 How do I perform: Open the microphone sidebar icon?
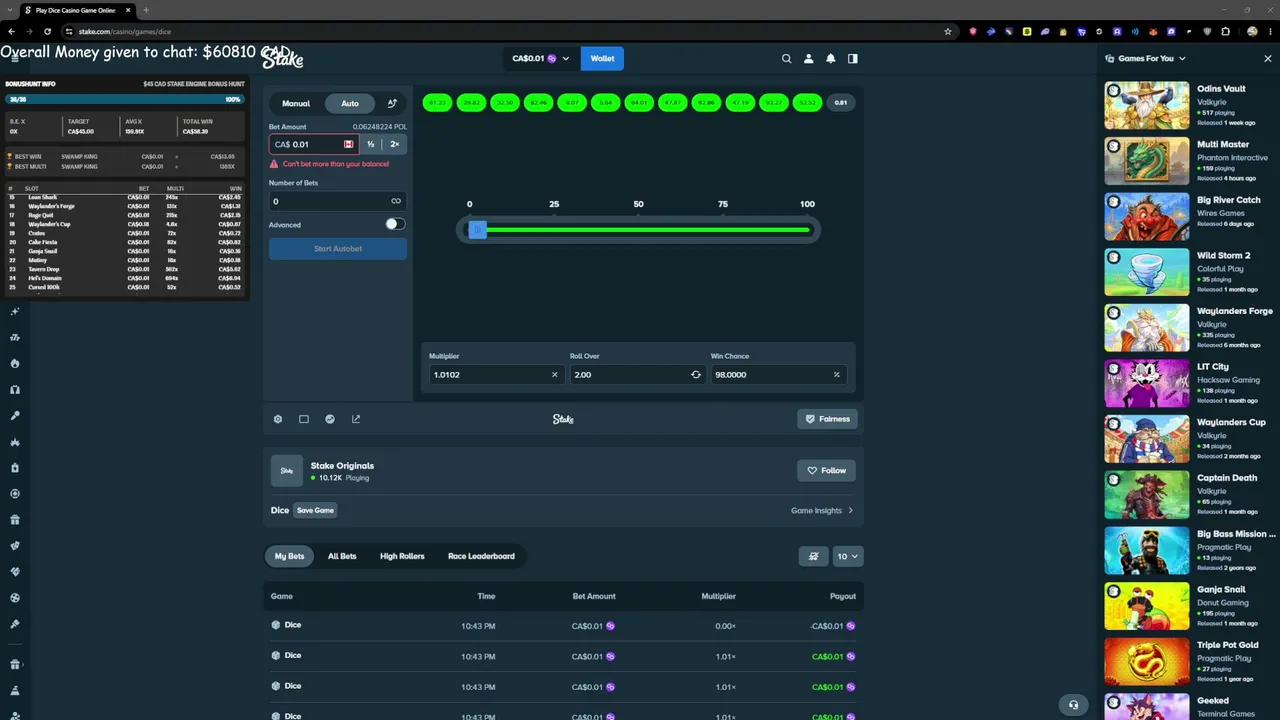[15, 416]
